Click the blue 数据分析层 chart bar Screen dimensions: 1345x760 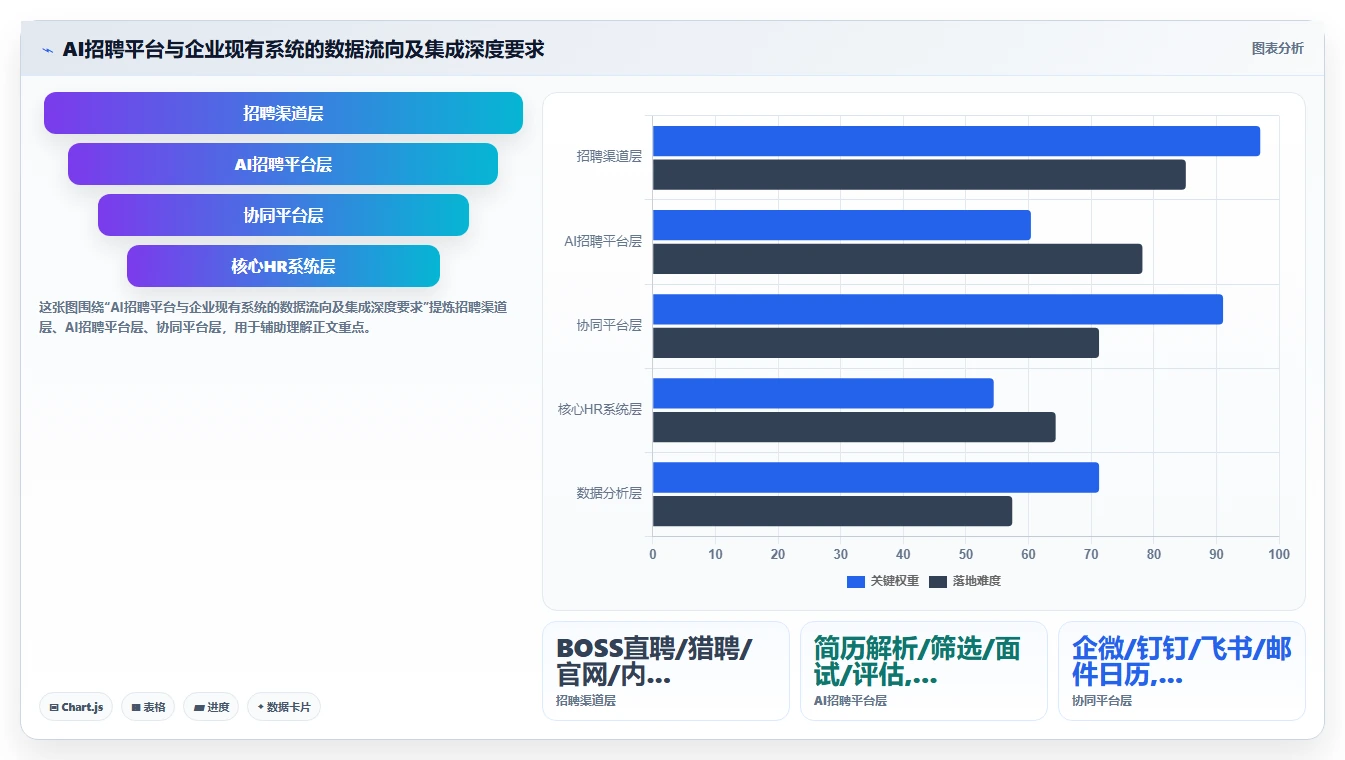tap(876, 477)
